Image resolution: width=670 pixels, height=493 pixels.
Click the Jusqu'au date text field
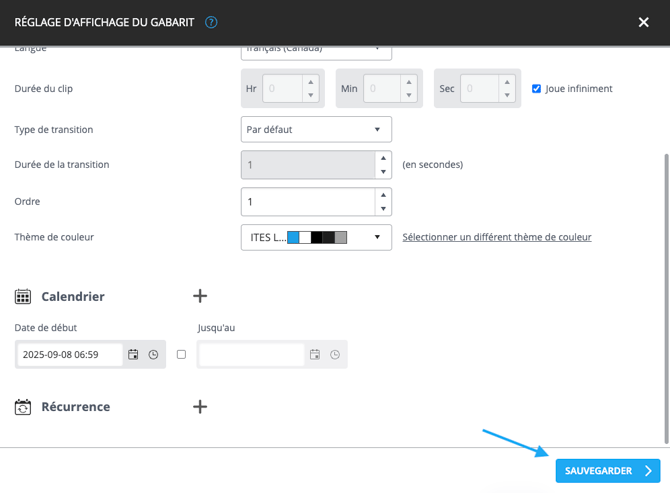(251, 354)
